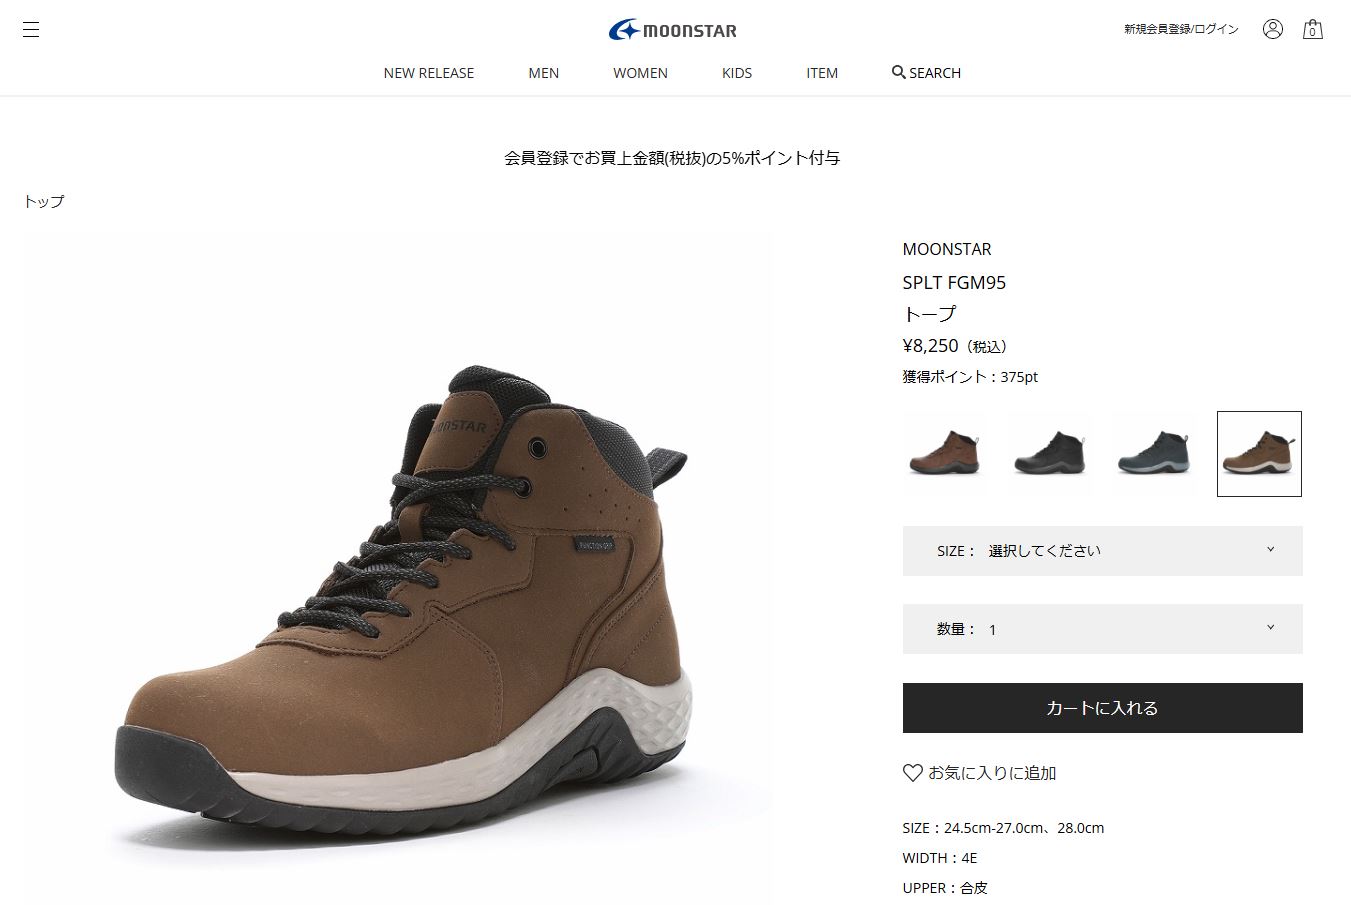Viewport: 1351px width, 905px height.
Task: Expand the 数量 quantity dropdown
Action: pos(1102,629)
